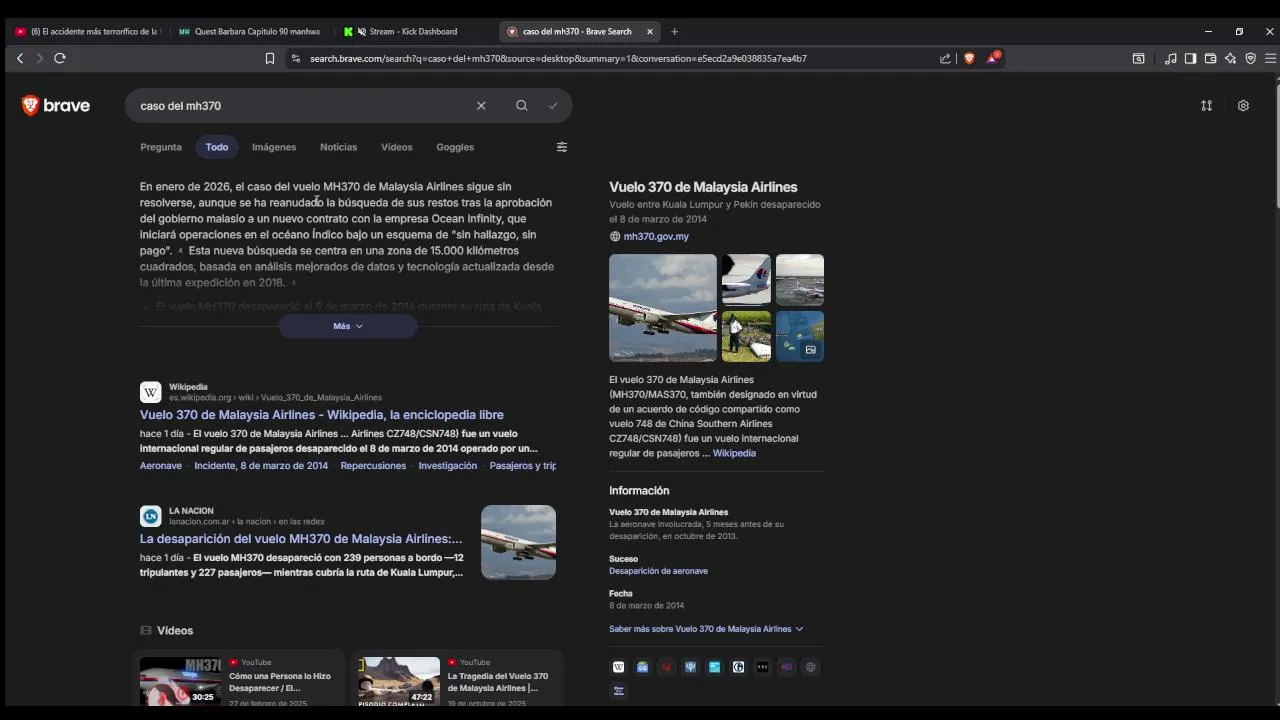Switch to Quest Barbara Capitulo 90 tab
The image size is (1280, 720).
coord(250,31)
